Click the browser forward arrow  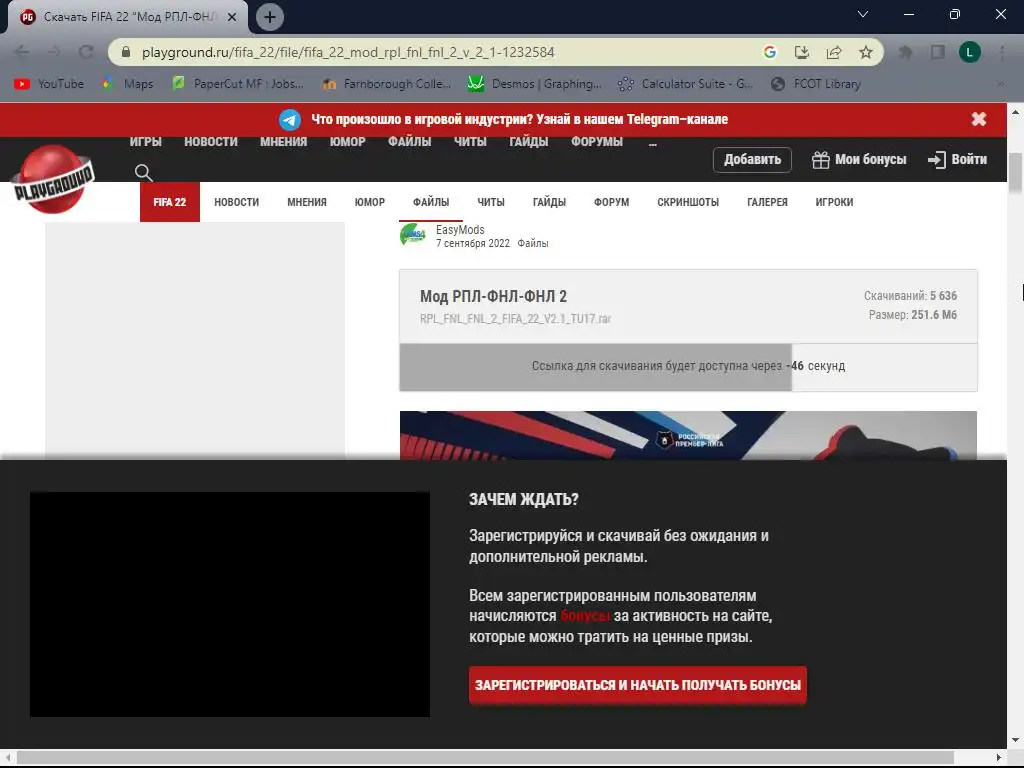coord(54,52)
